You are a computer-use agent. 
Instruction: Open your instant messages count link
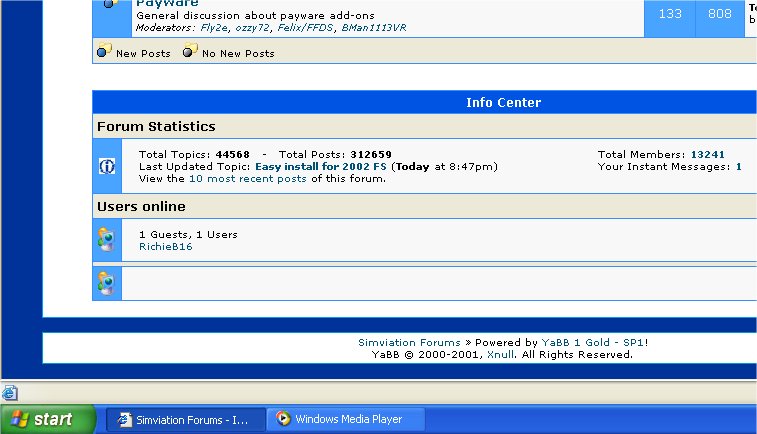[739, 167]
